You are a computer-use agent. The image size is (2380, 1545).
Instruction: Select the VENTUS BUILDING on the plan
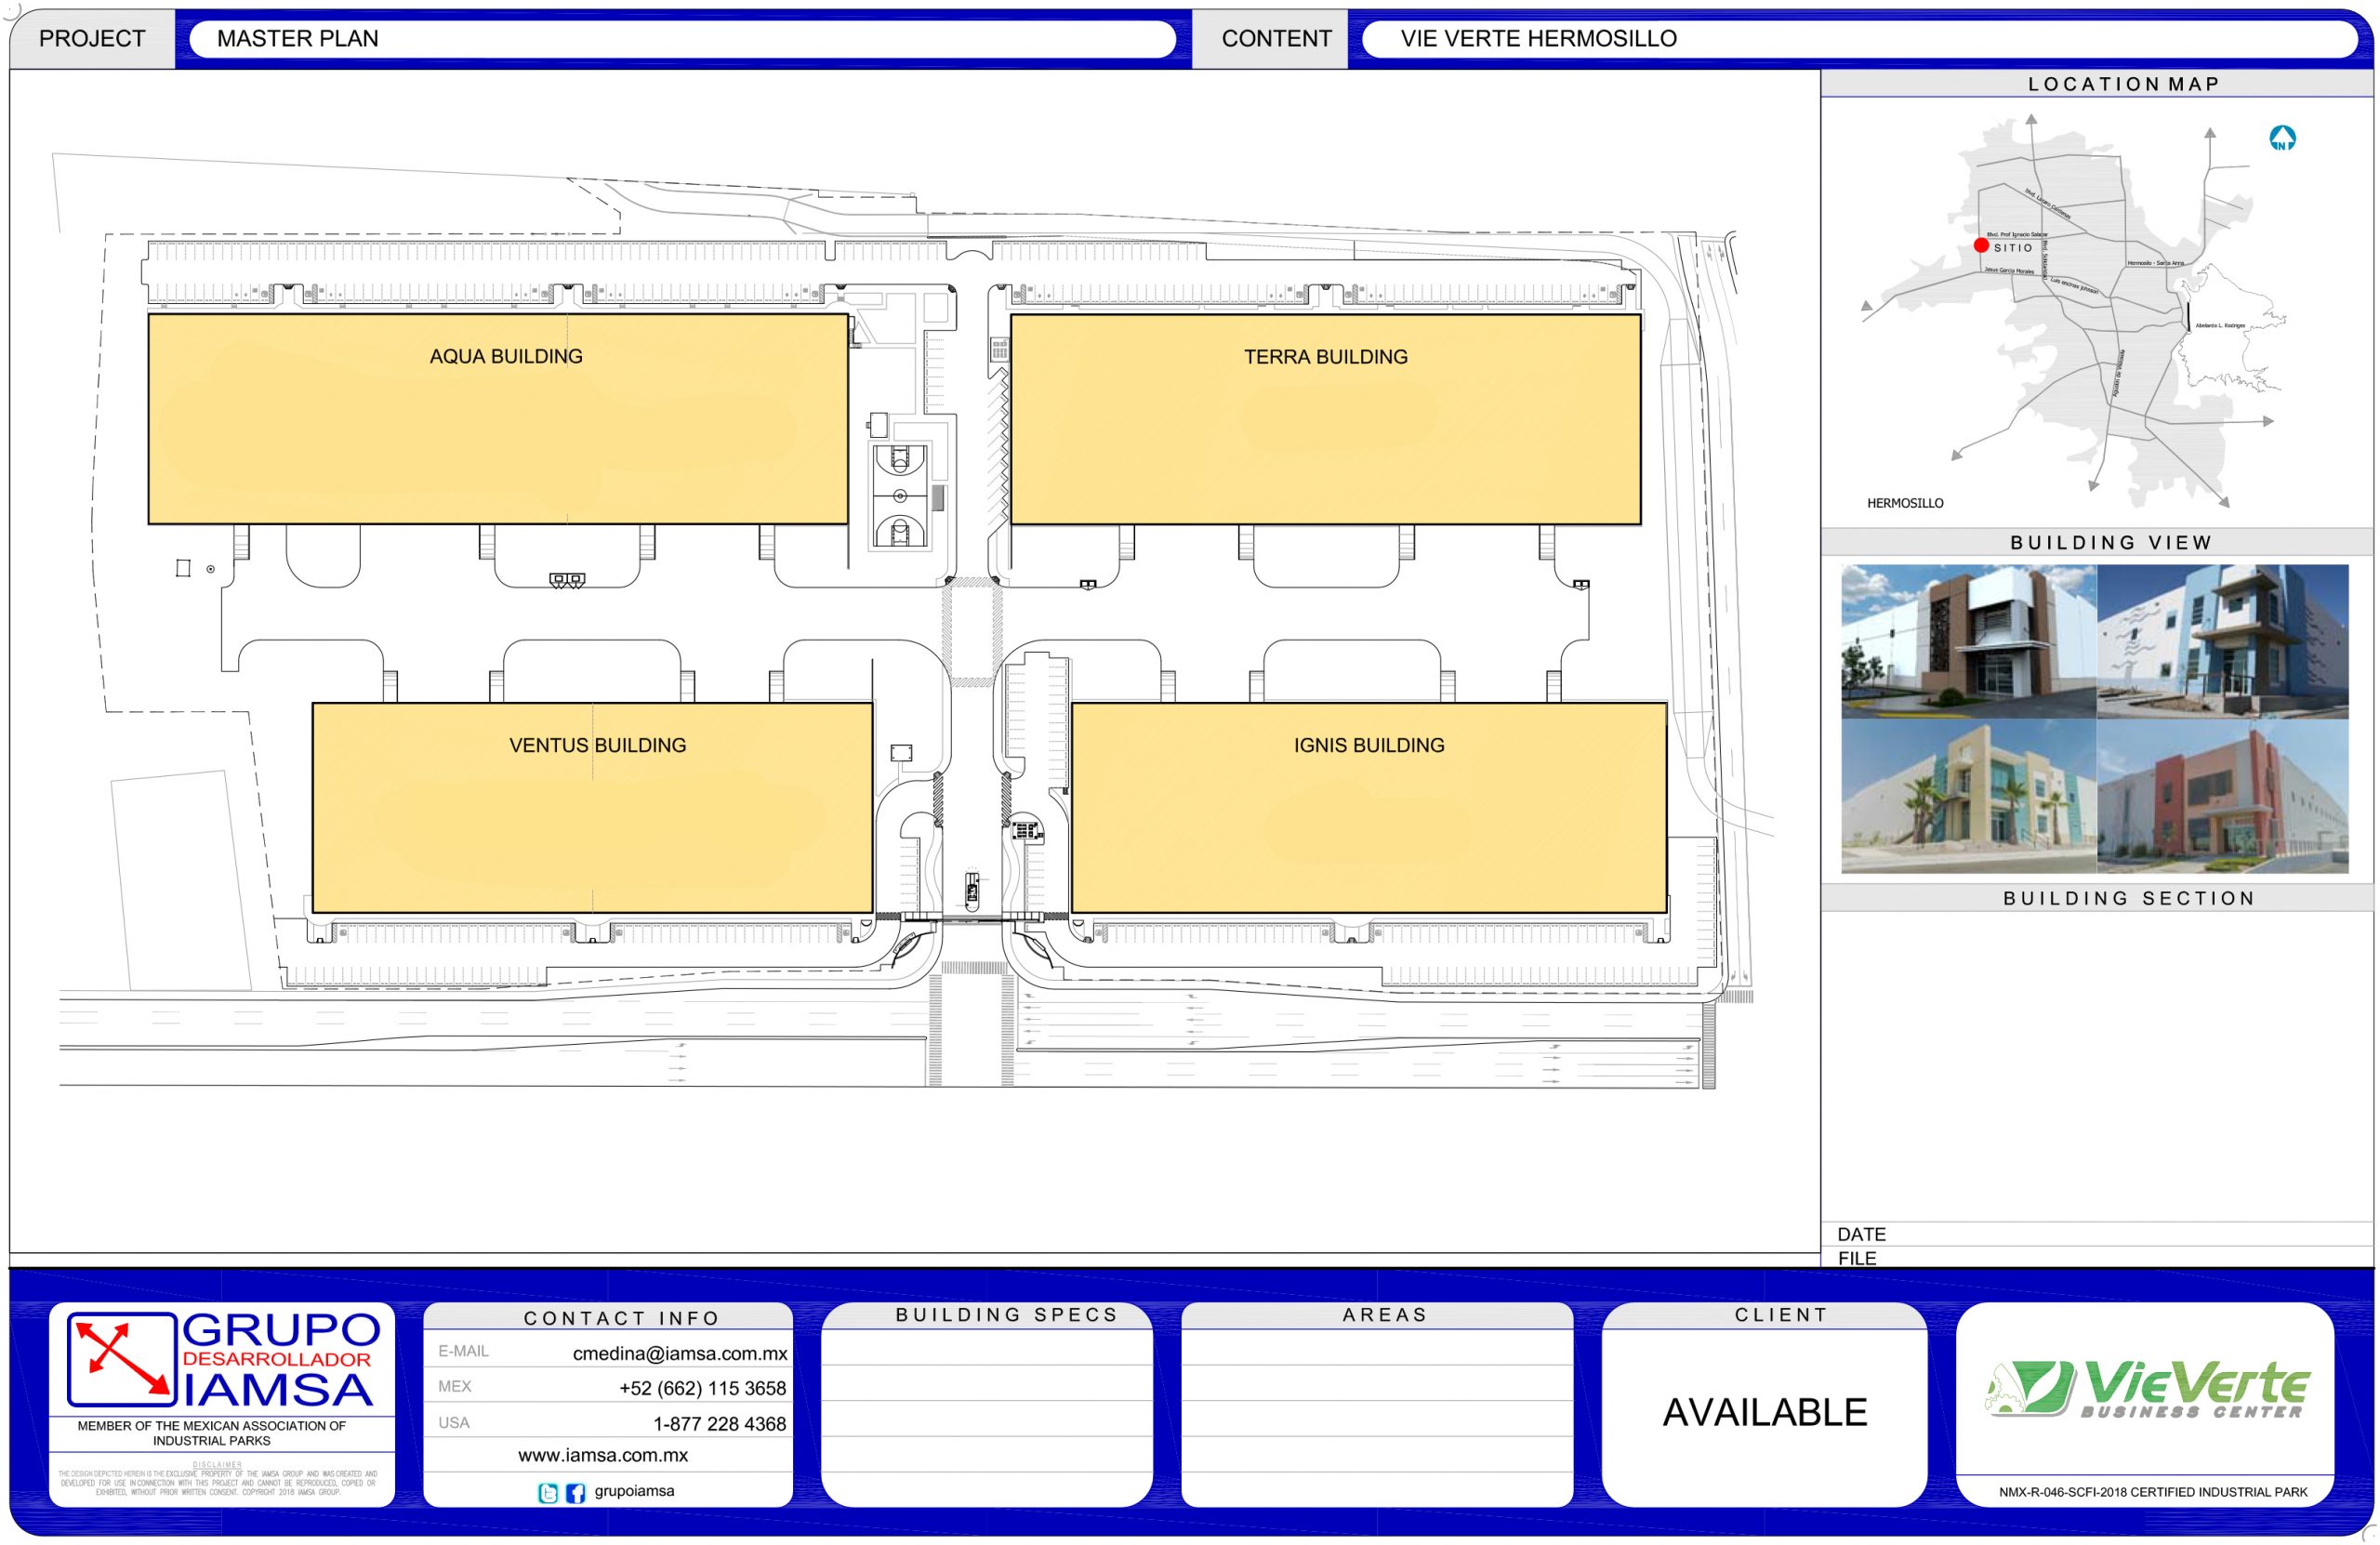pos(592,808)
